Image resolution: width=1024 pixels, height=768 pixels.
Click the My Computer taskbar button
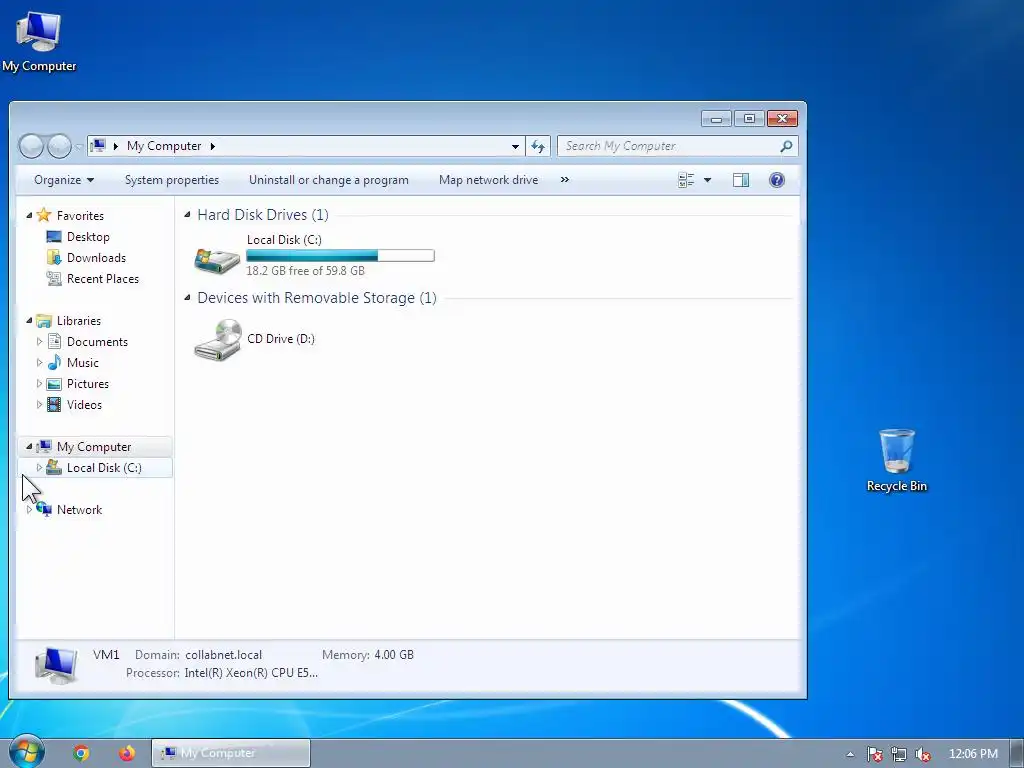(x=231, y=753)
